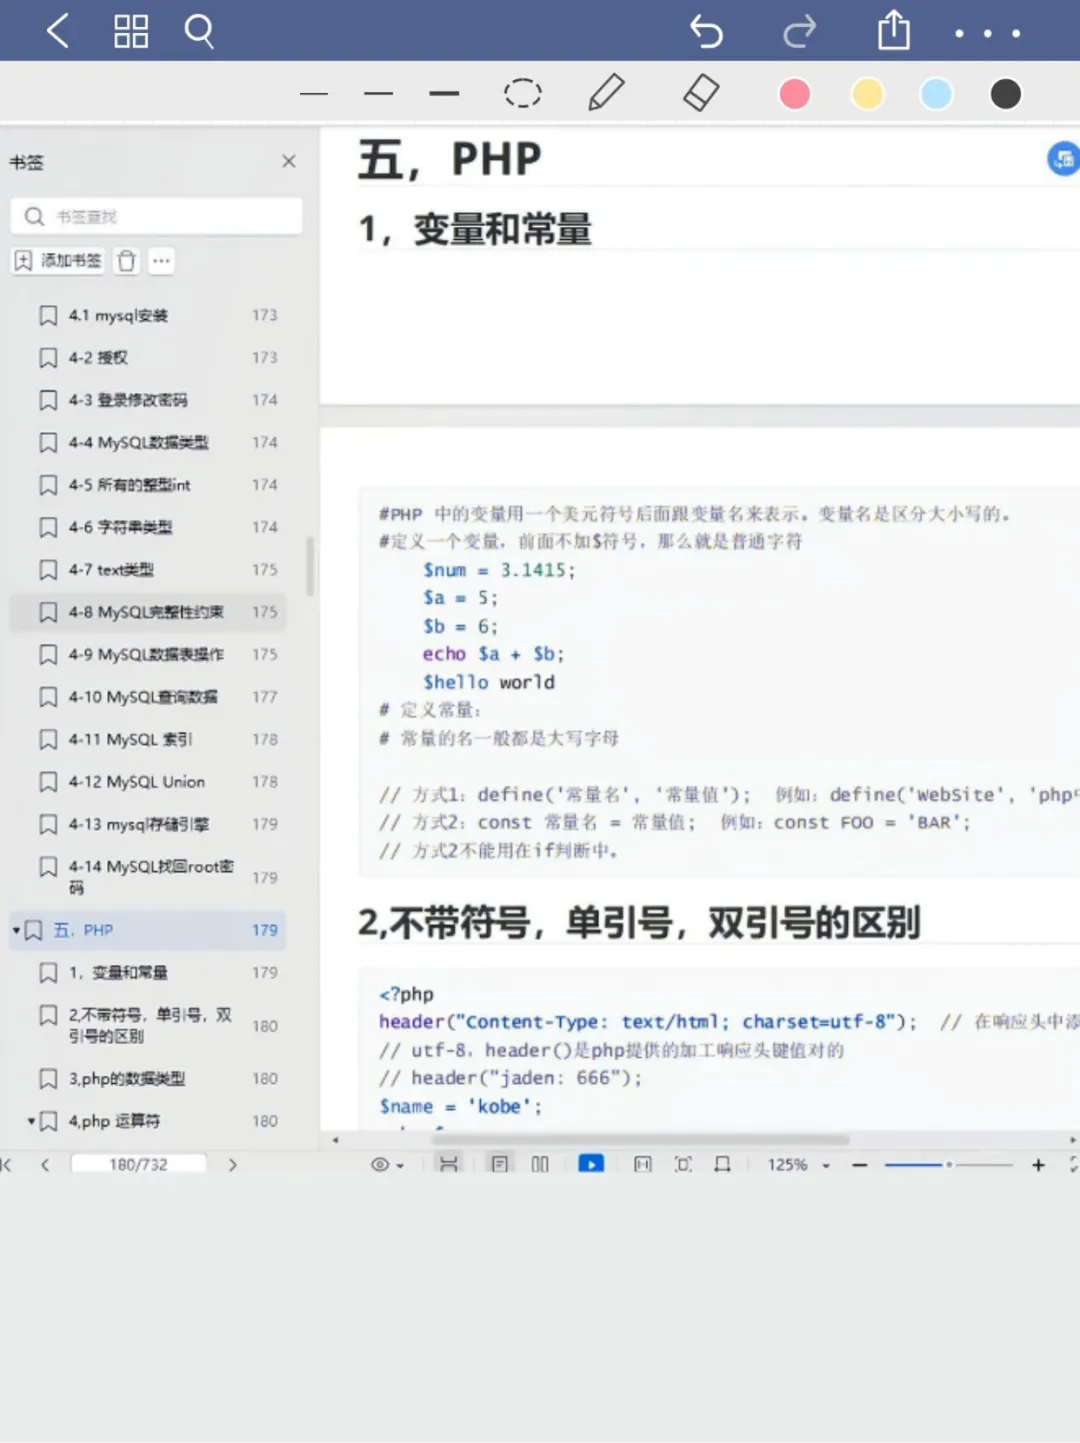Redo the last action
Image resolution: width=1080 pixels, height=1443 pixels.
pos(799,32)
